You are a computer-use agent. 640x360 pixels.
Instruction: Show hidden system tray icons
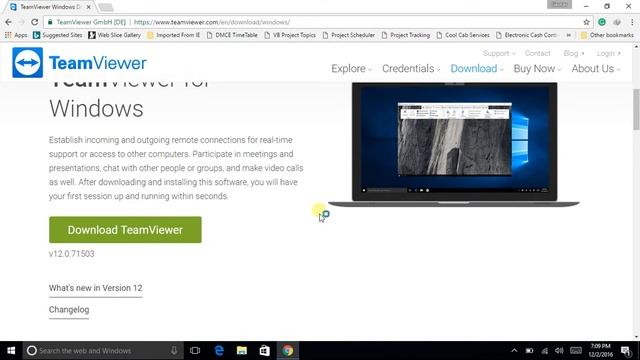pos(514,351)
